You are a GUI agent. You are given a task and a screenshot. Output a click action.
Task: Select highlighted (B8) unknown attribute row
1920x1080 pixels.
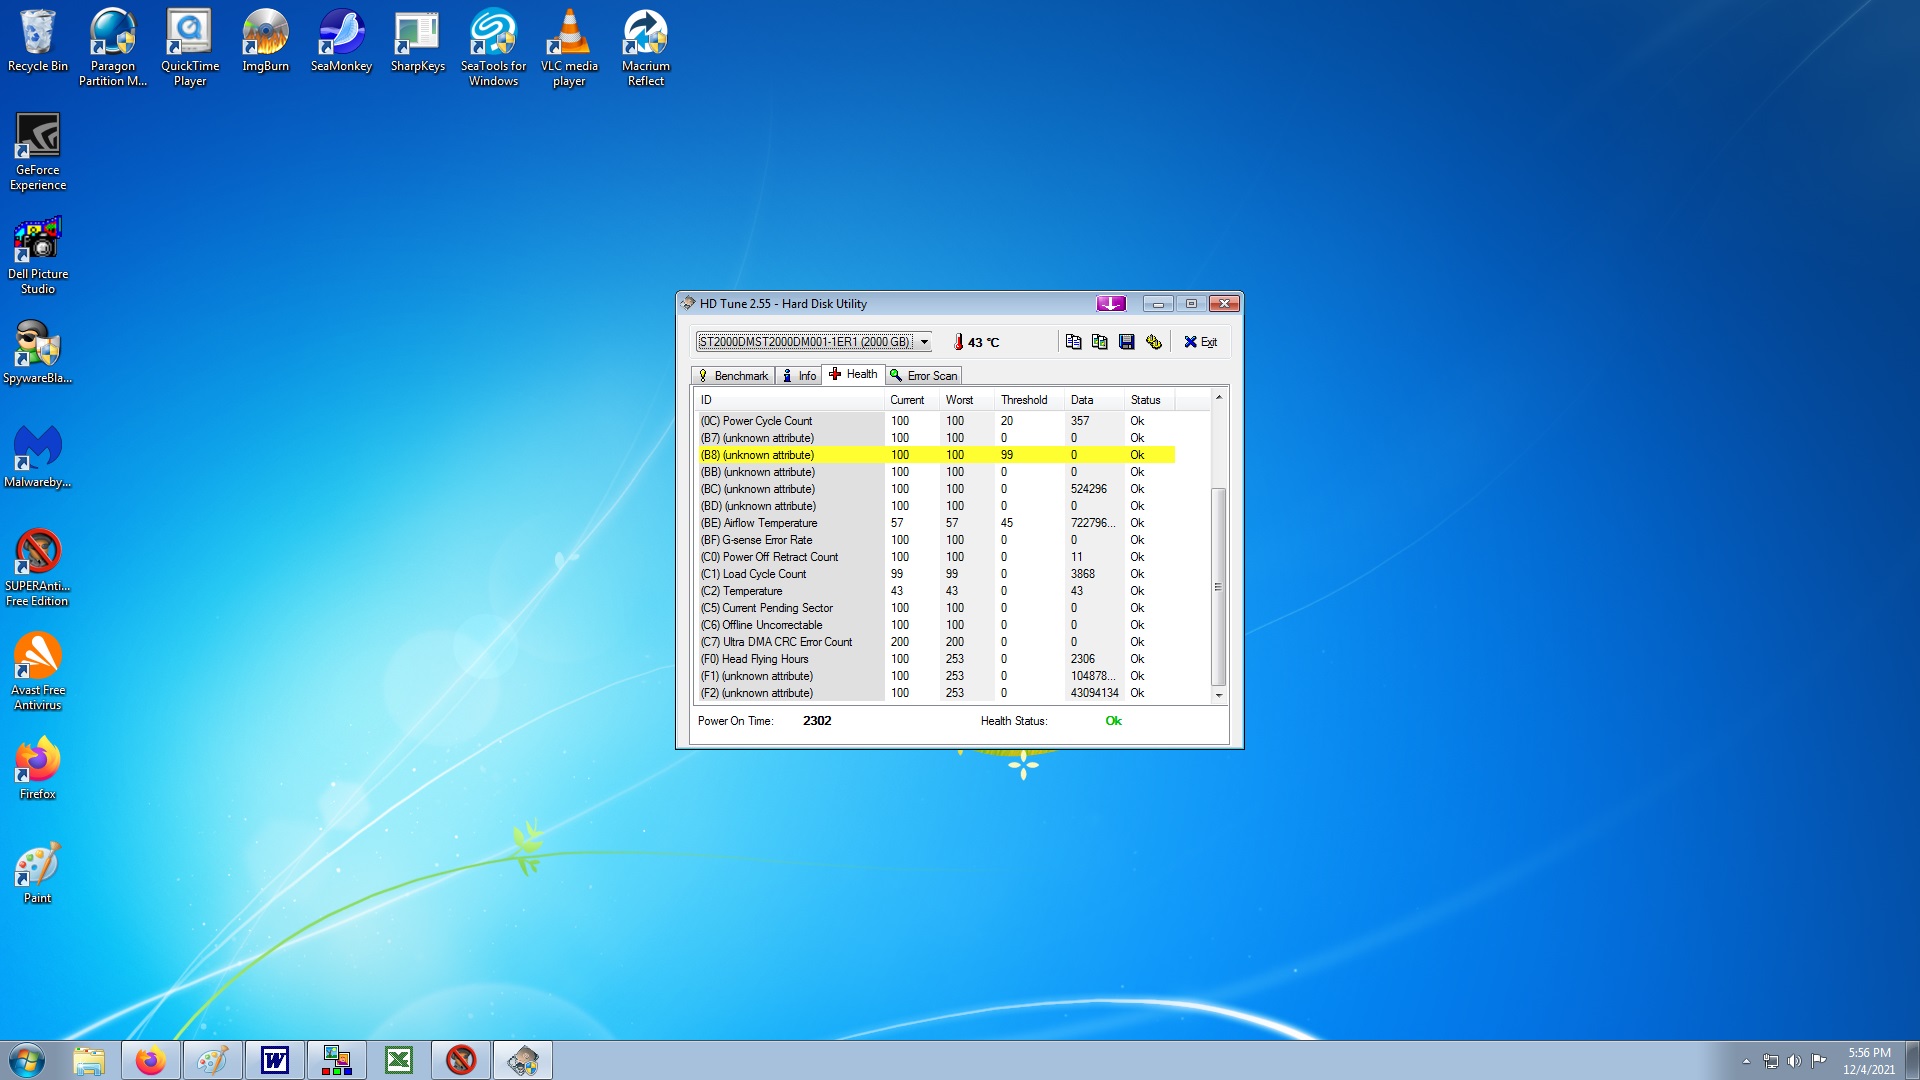click(x=935, y=455)
